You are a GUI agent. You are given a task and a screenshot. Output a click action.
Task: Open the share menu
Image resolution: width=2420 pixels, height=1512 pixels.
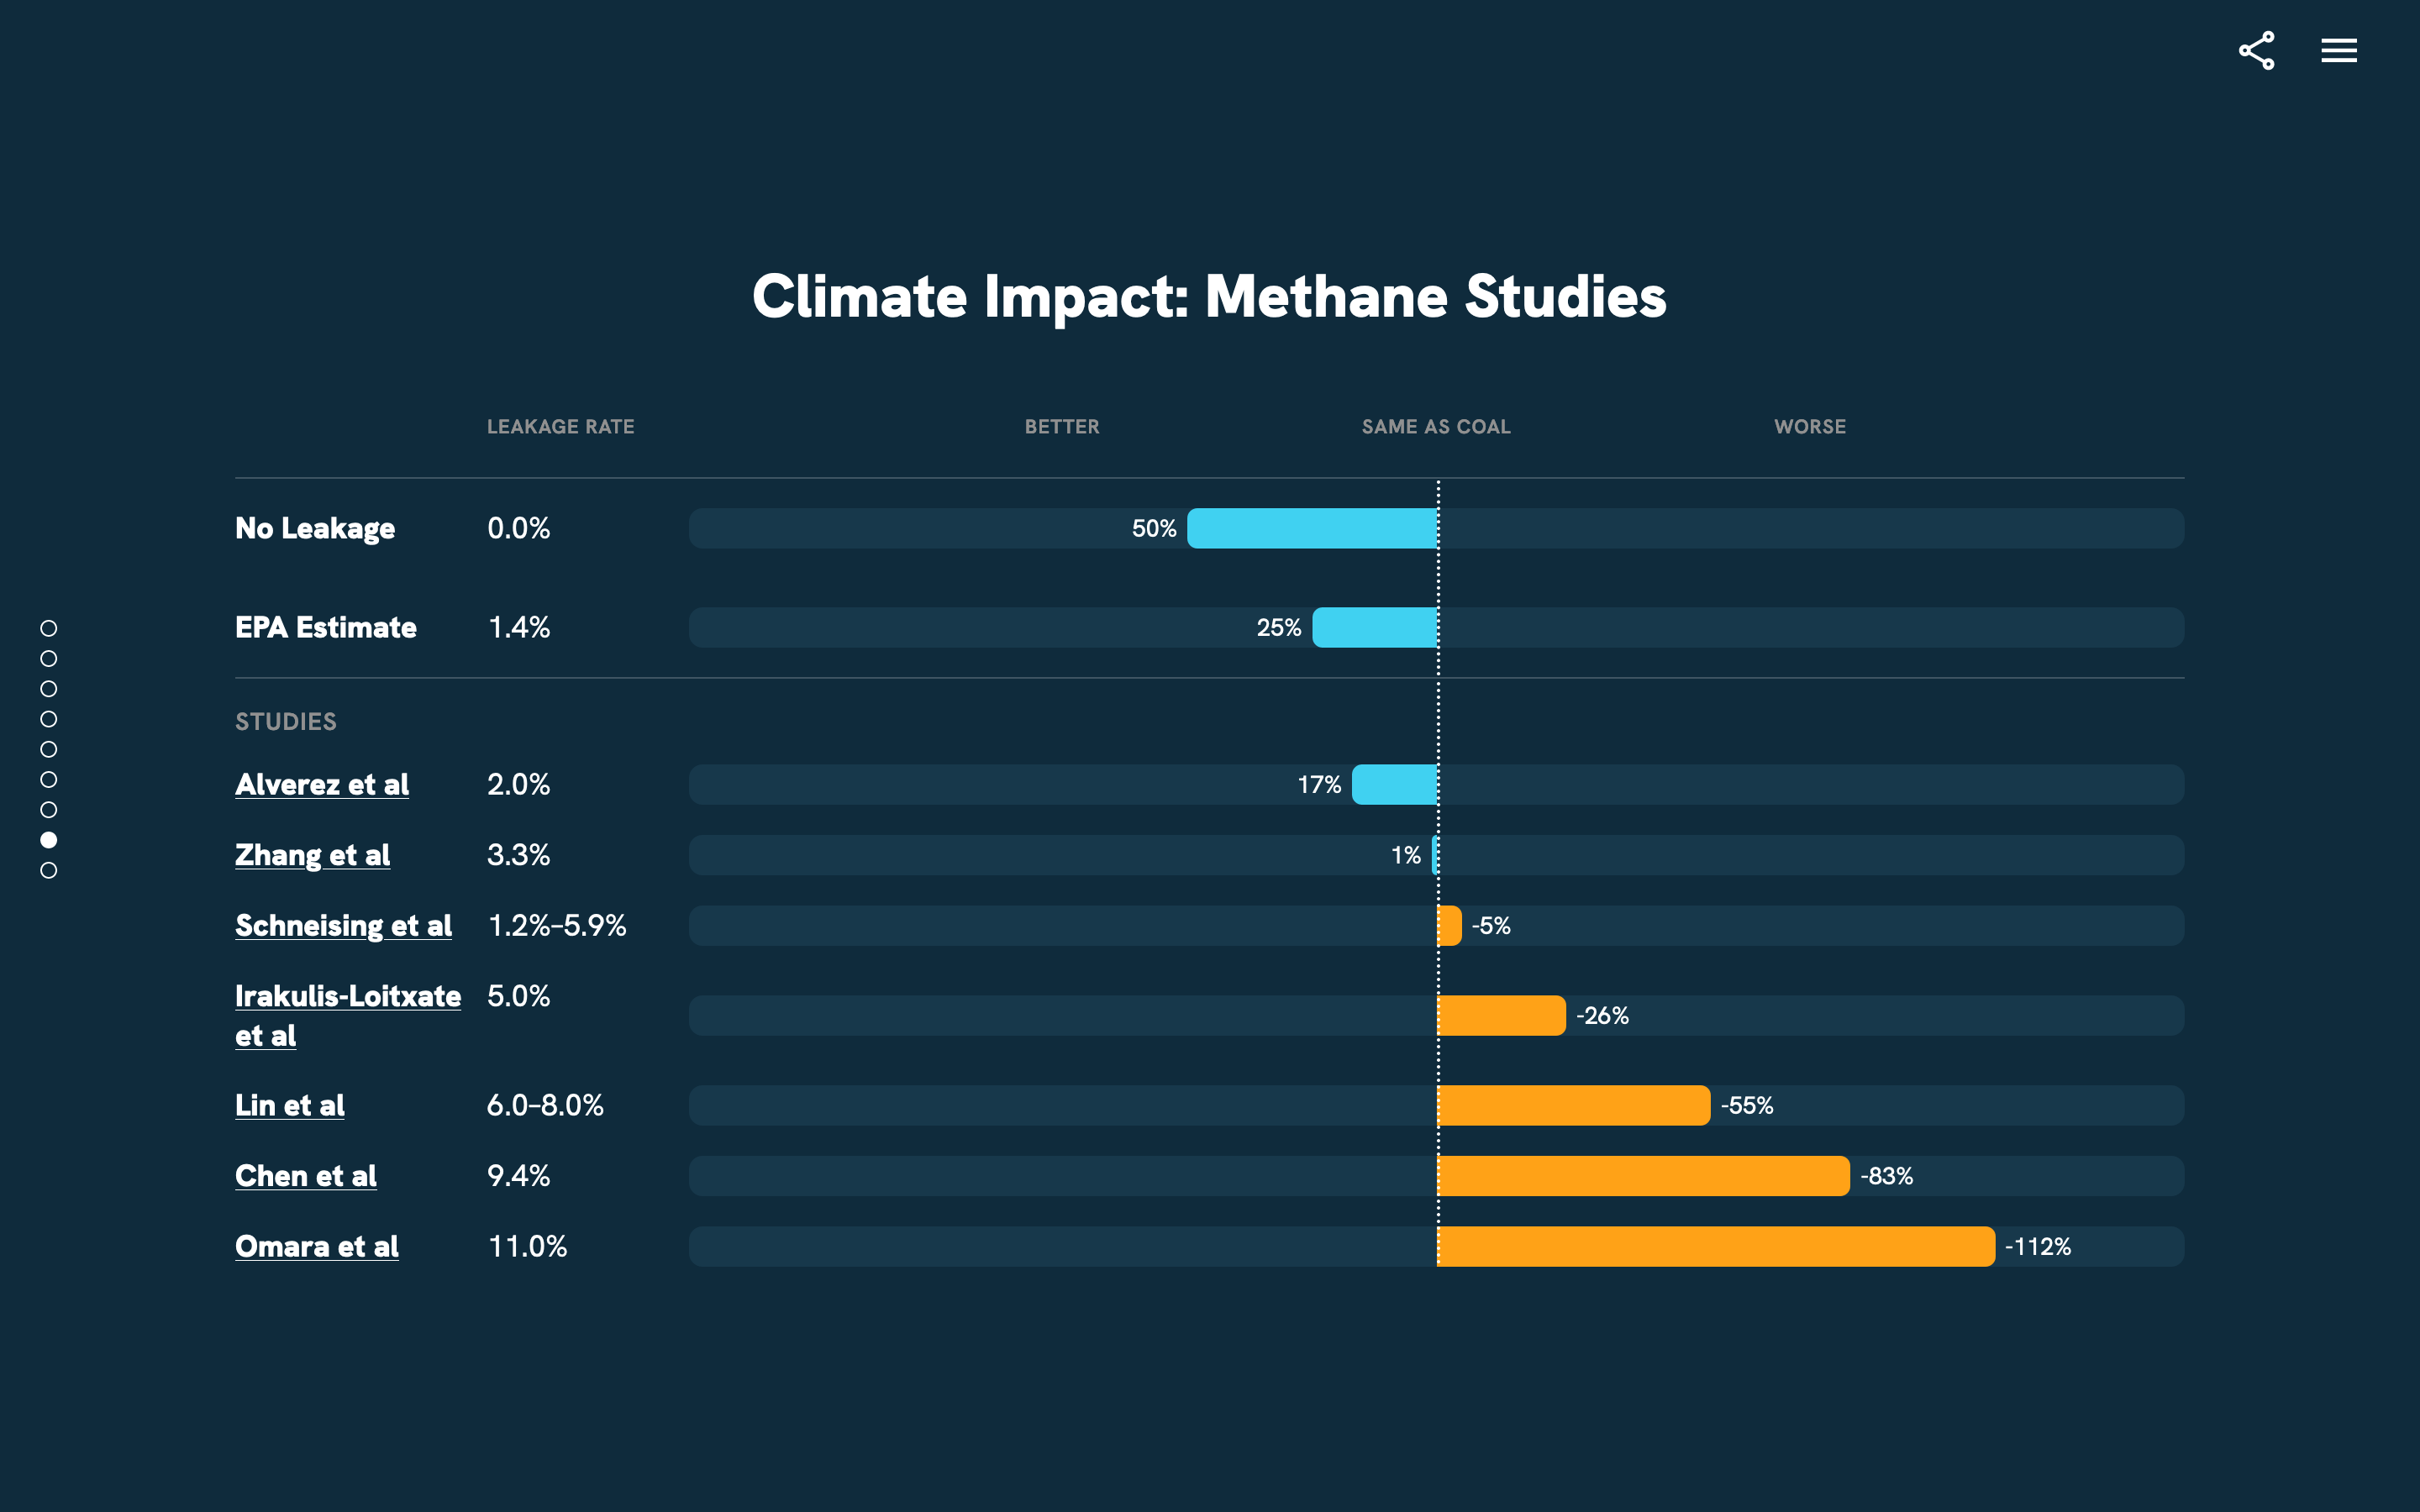tap(2257, 49)
